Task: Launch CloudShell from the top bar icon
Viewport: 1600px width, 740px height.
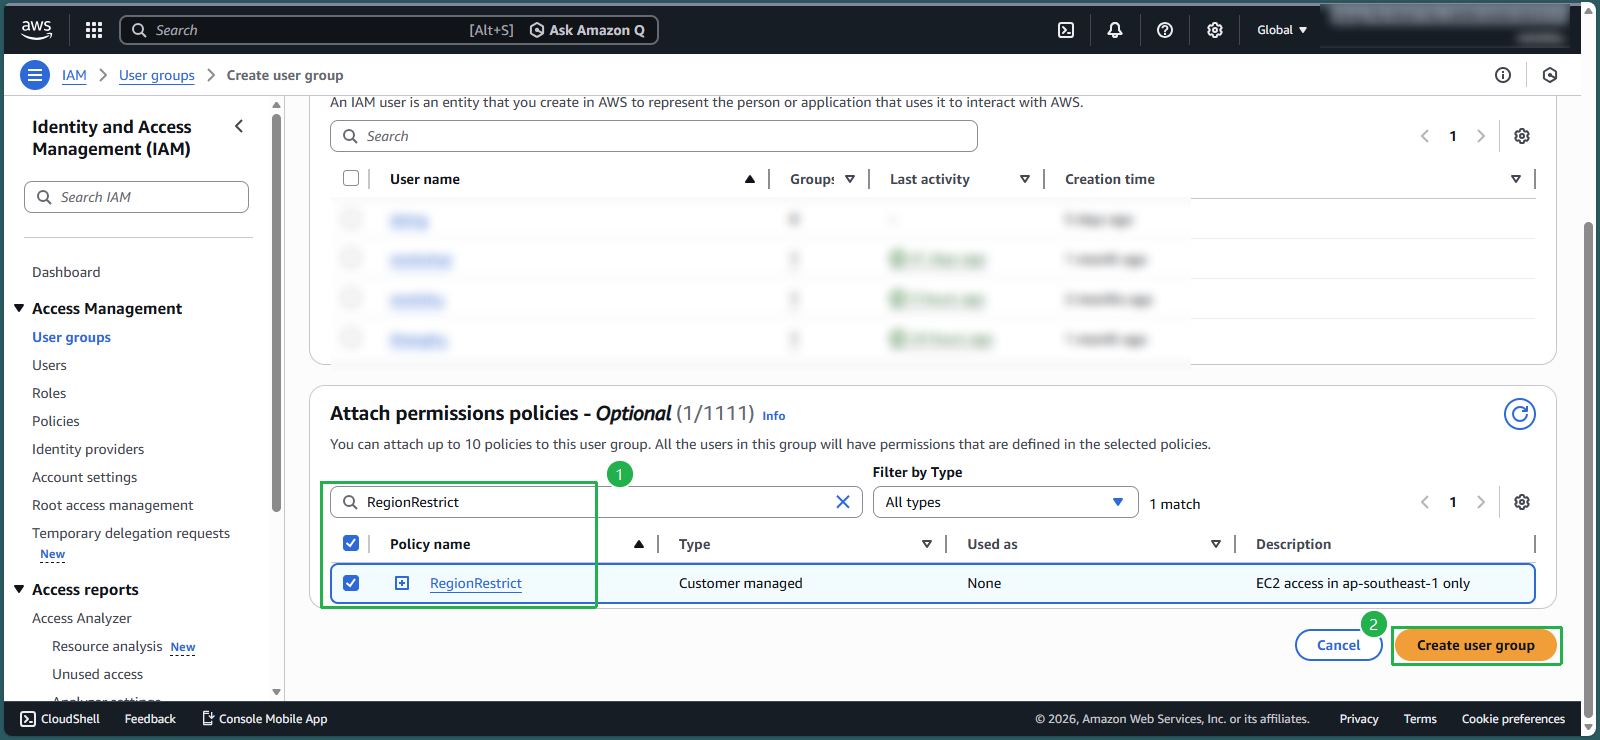Action: (x=1066, y=30)
